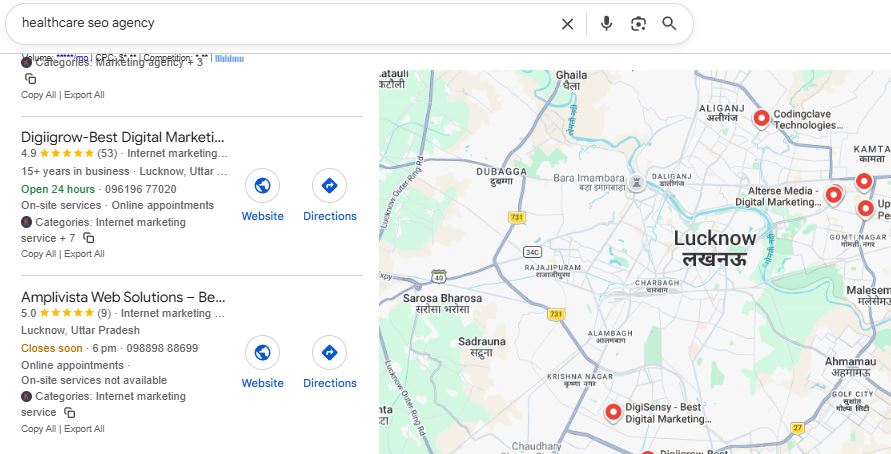Follow the Website text link under Amplivista

point(263,383)
